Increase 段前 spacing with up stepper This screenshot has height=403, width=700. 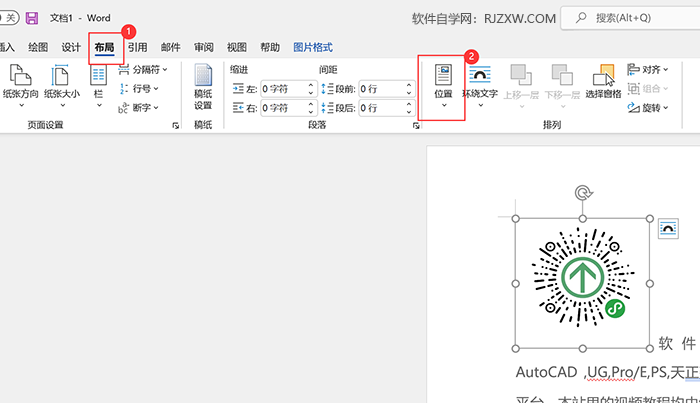point(409,85)
